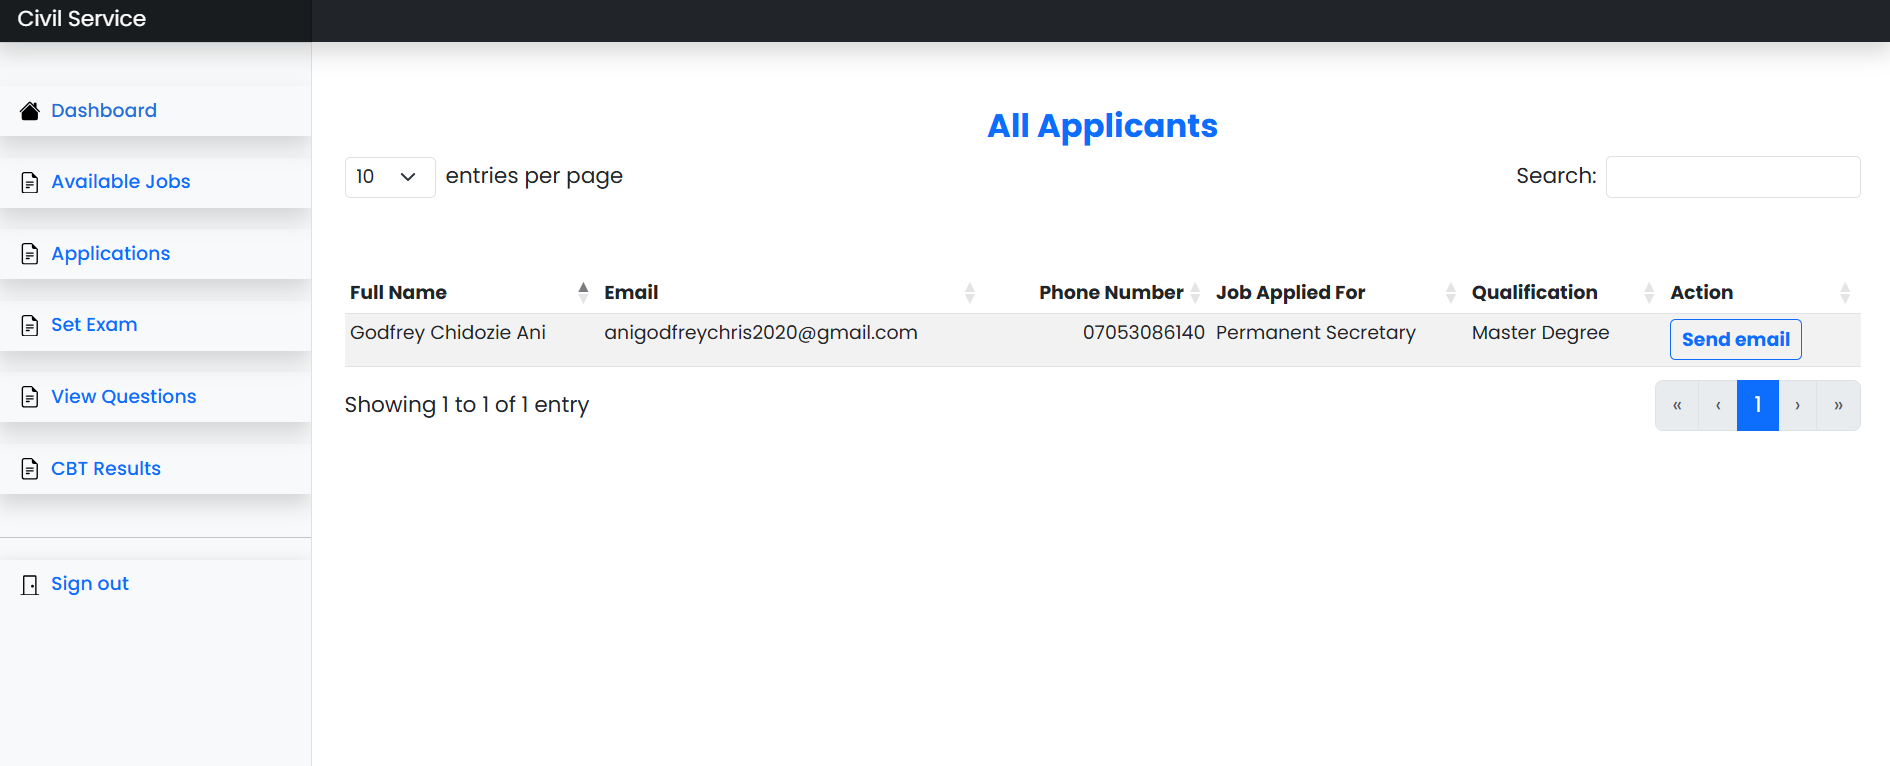Open the entries per page dropdown
This screenshot has height=766, width=1890.
click(x=389, y=177)
